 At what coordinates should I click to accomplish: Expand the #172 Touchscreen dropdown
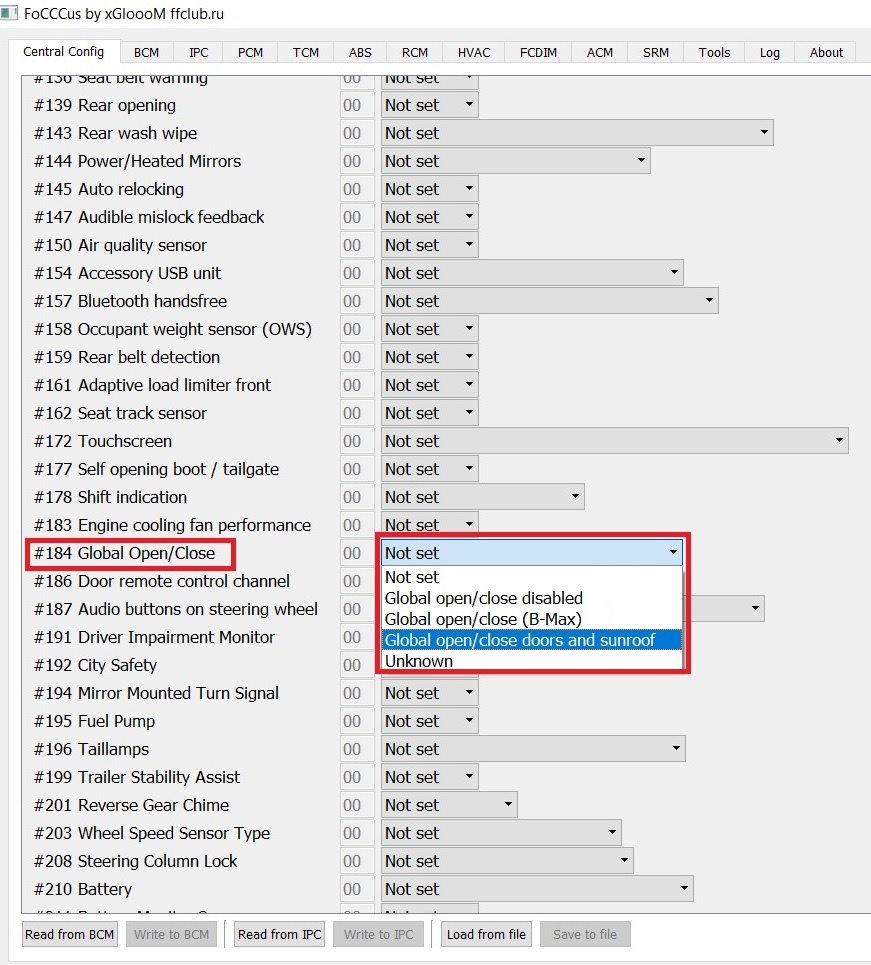(x=614, y=441)
